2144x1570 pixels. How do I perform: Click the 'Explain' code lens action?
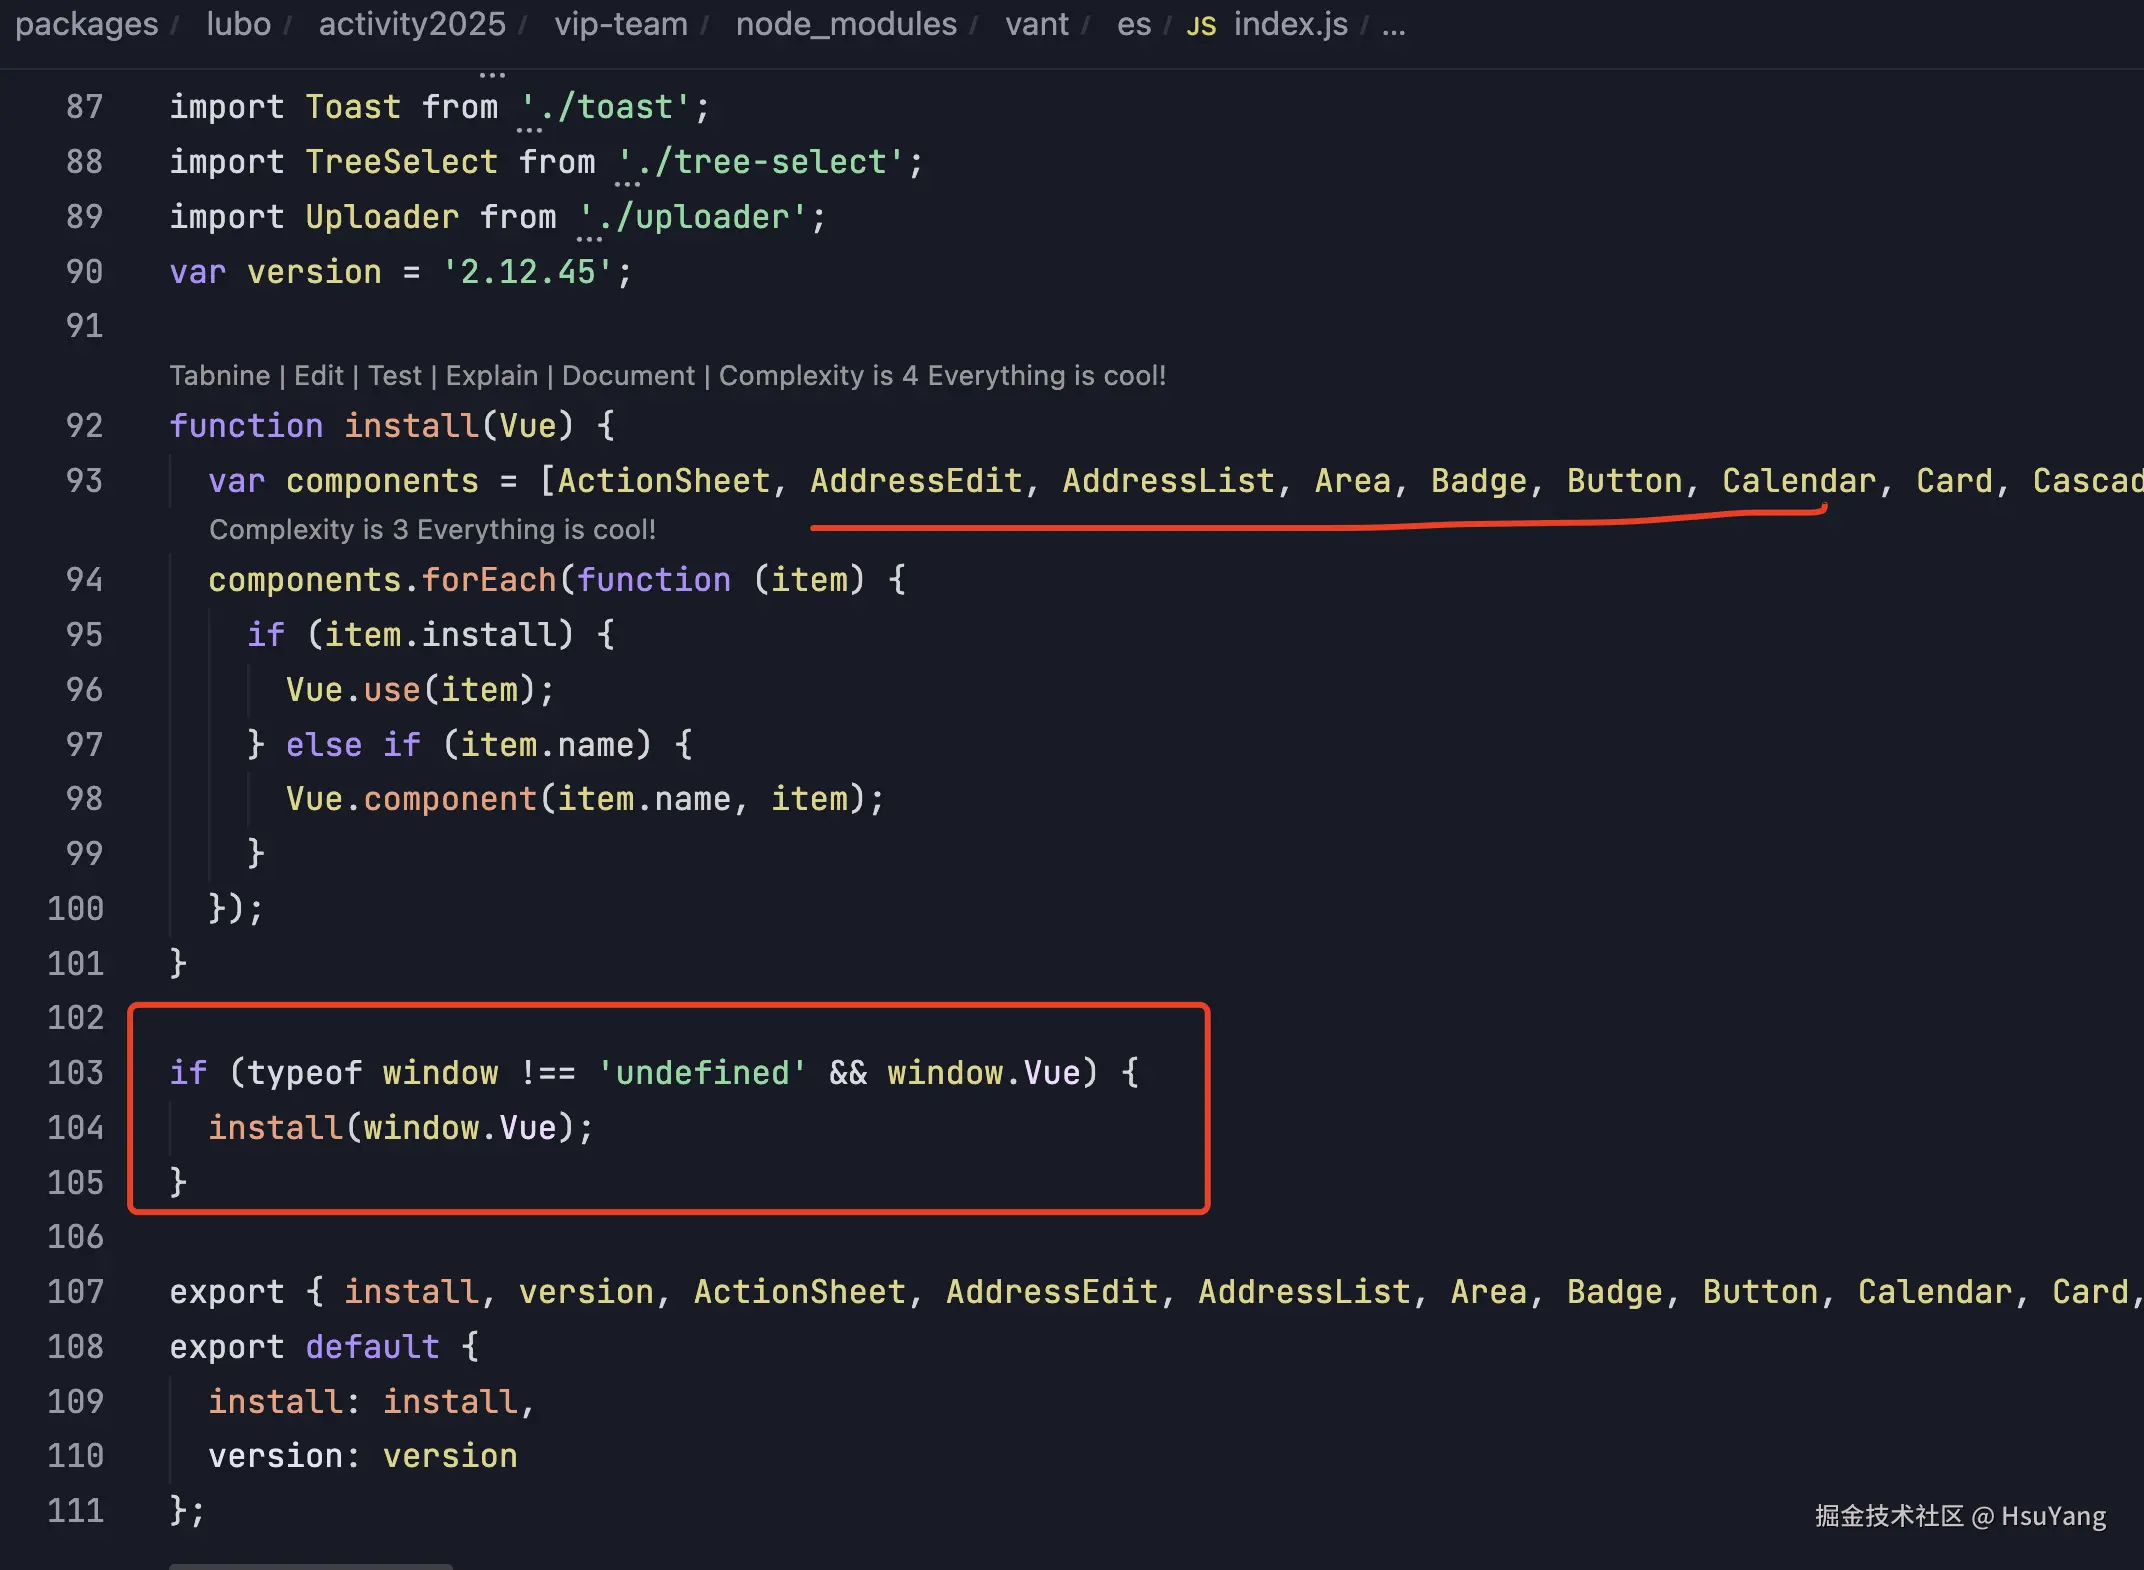point(491,376)
